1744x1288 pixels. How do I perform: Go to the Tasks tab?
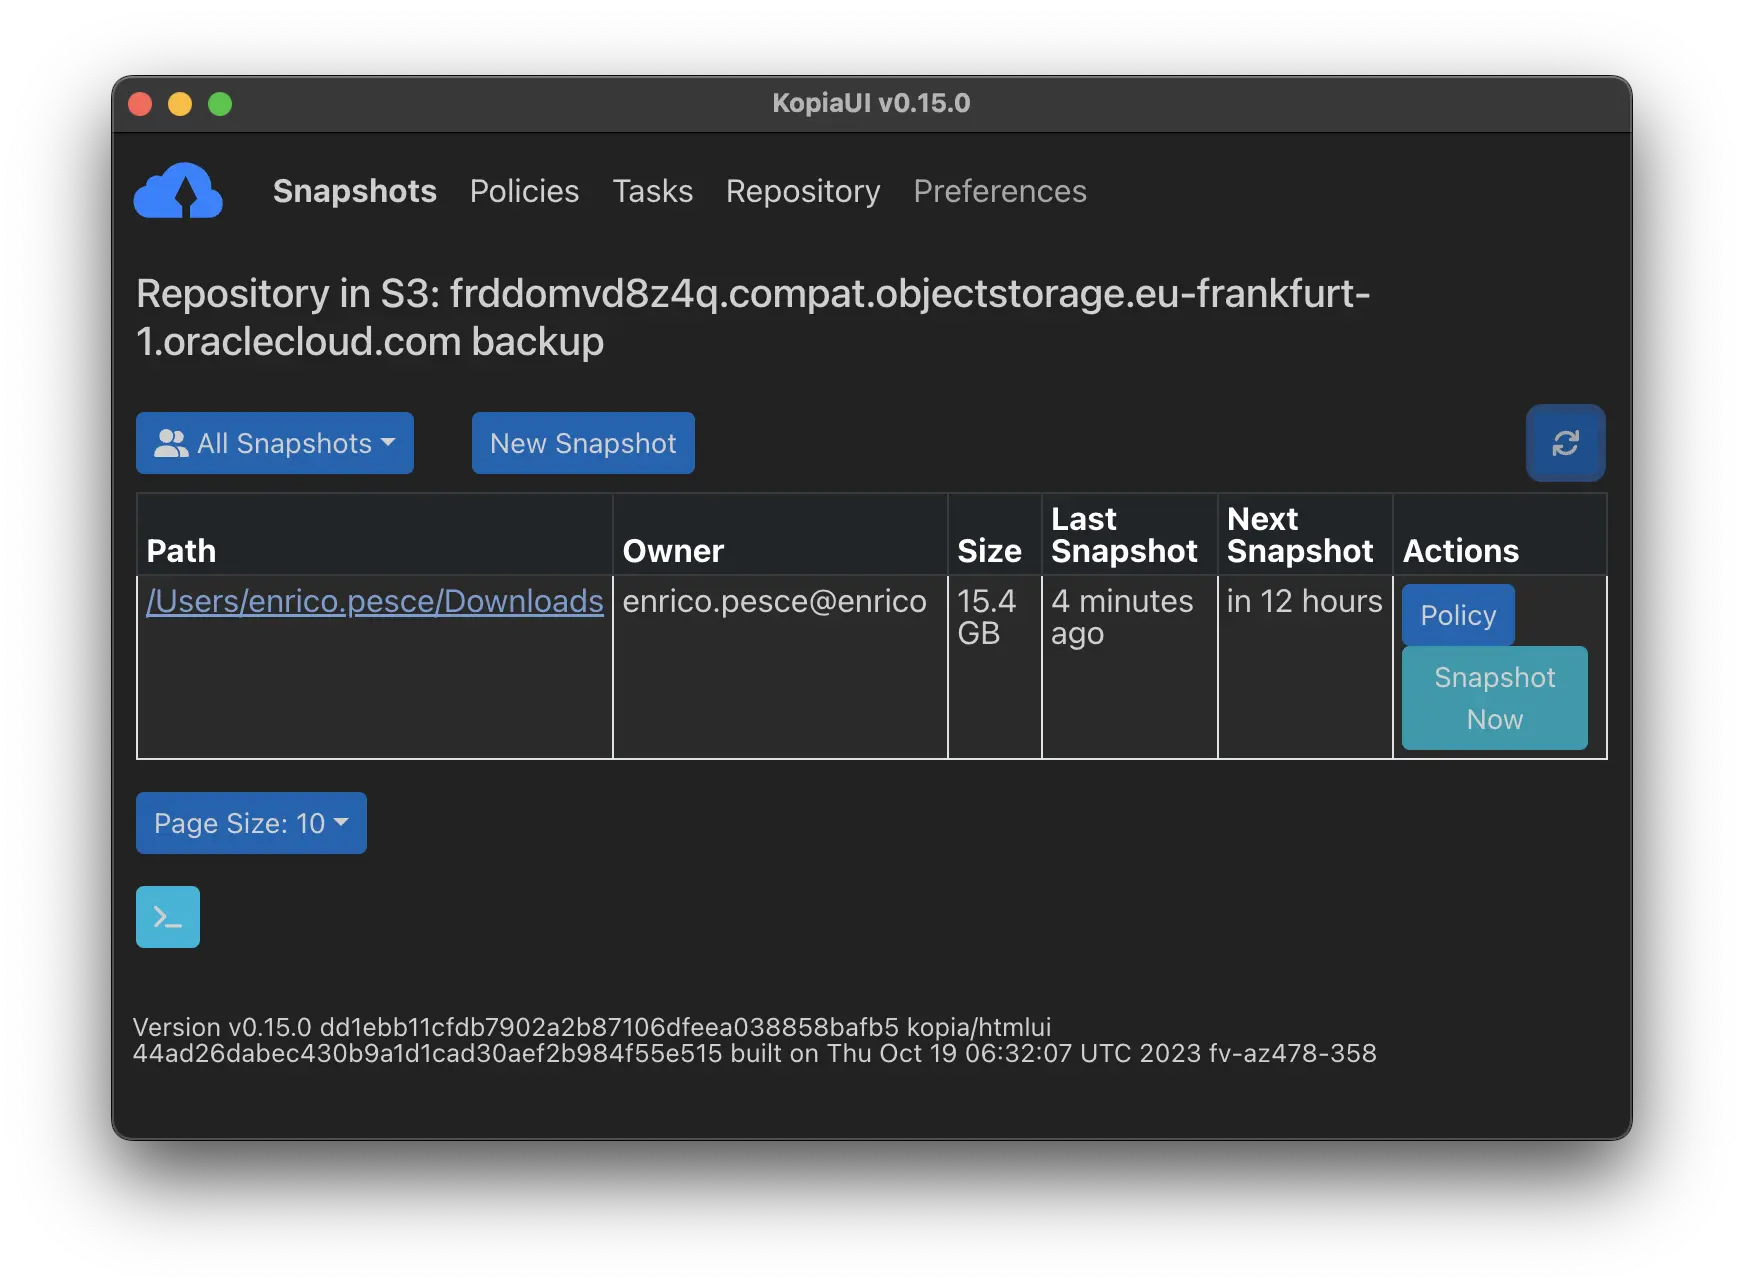[652, 191]
